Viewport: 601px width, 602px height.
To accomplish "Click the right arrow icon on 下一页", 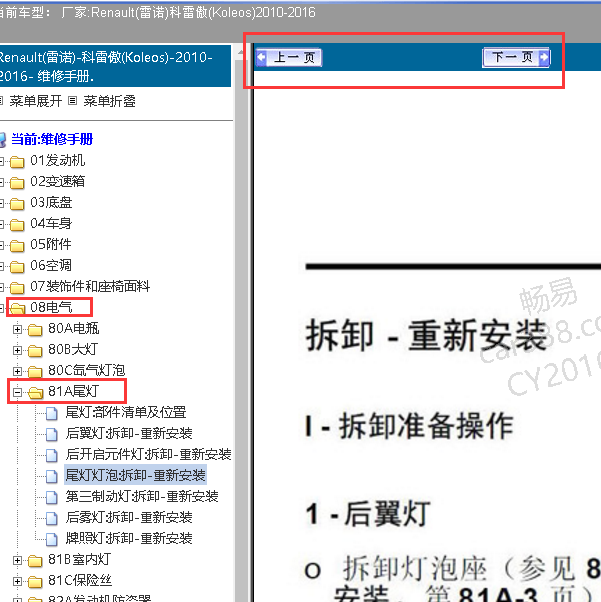I will [x=544, y=58].
